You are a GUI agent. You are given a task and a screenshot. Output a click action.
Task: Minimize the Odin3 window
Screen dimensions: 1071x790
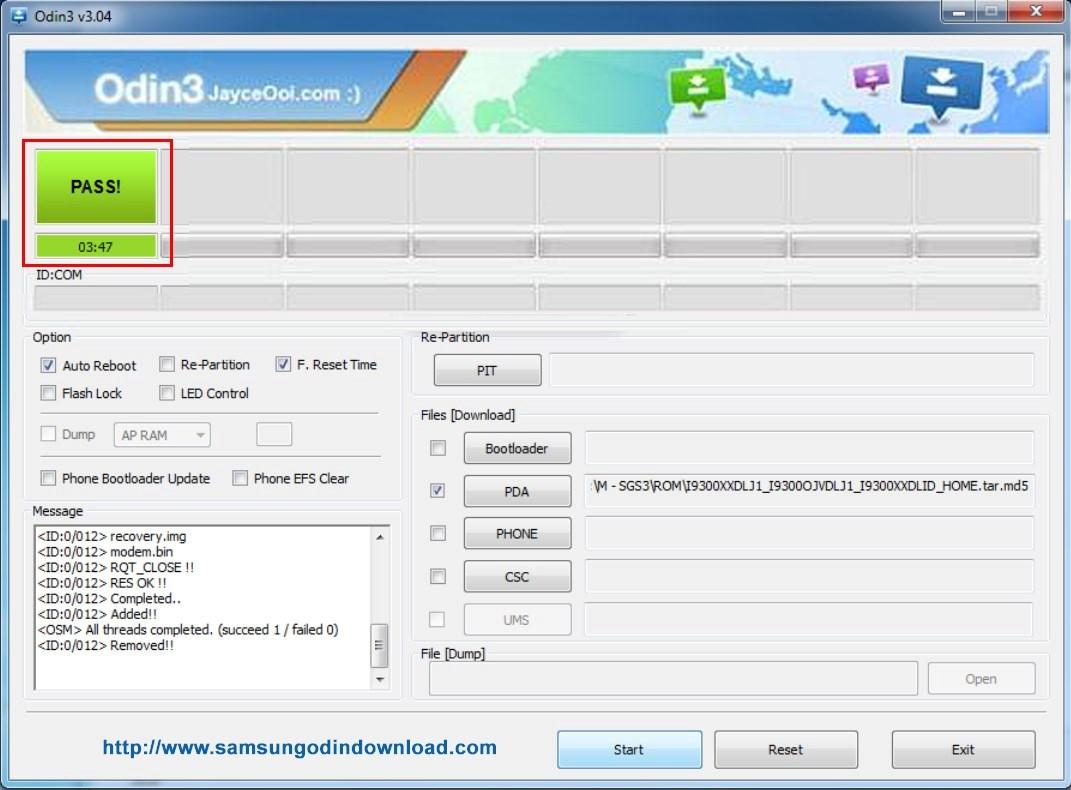point(960,11)
